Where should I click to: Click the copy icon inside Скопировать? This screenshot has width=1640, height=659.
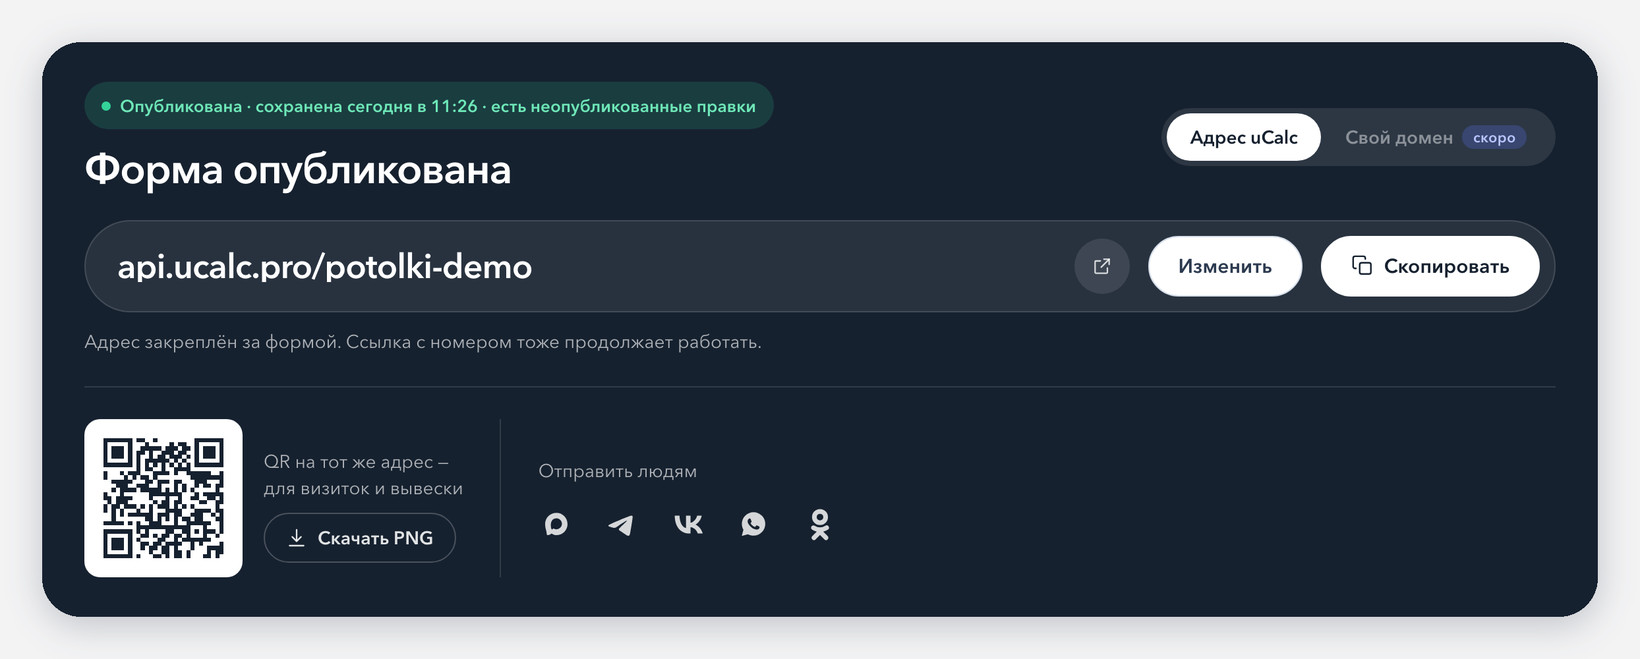(x=1361, y=265)
